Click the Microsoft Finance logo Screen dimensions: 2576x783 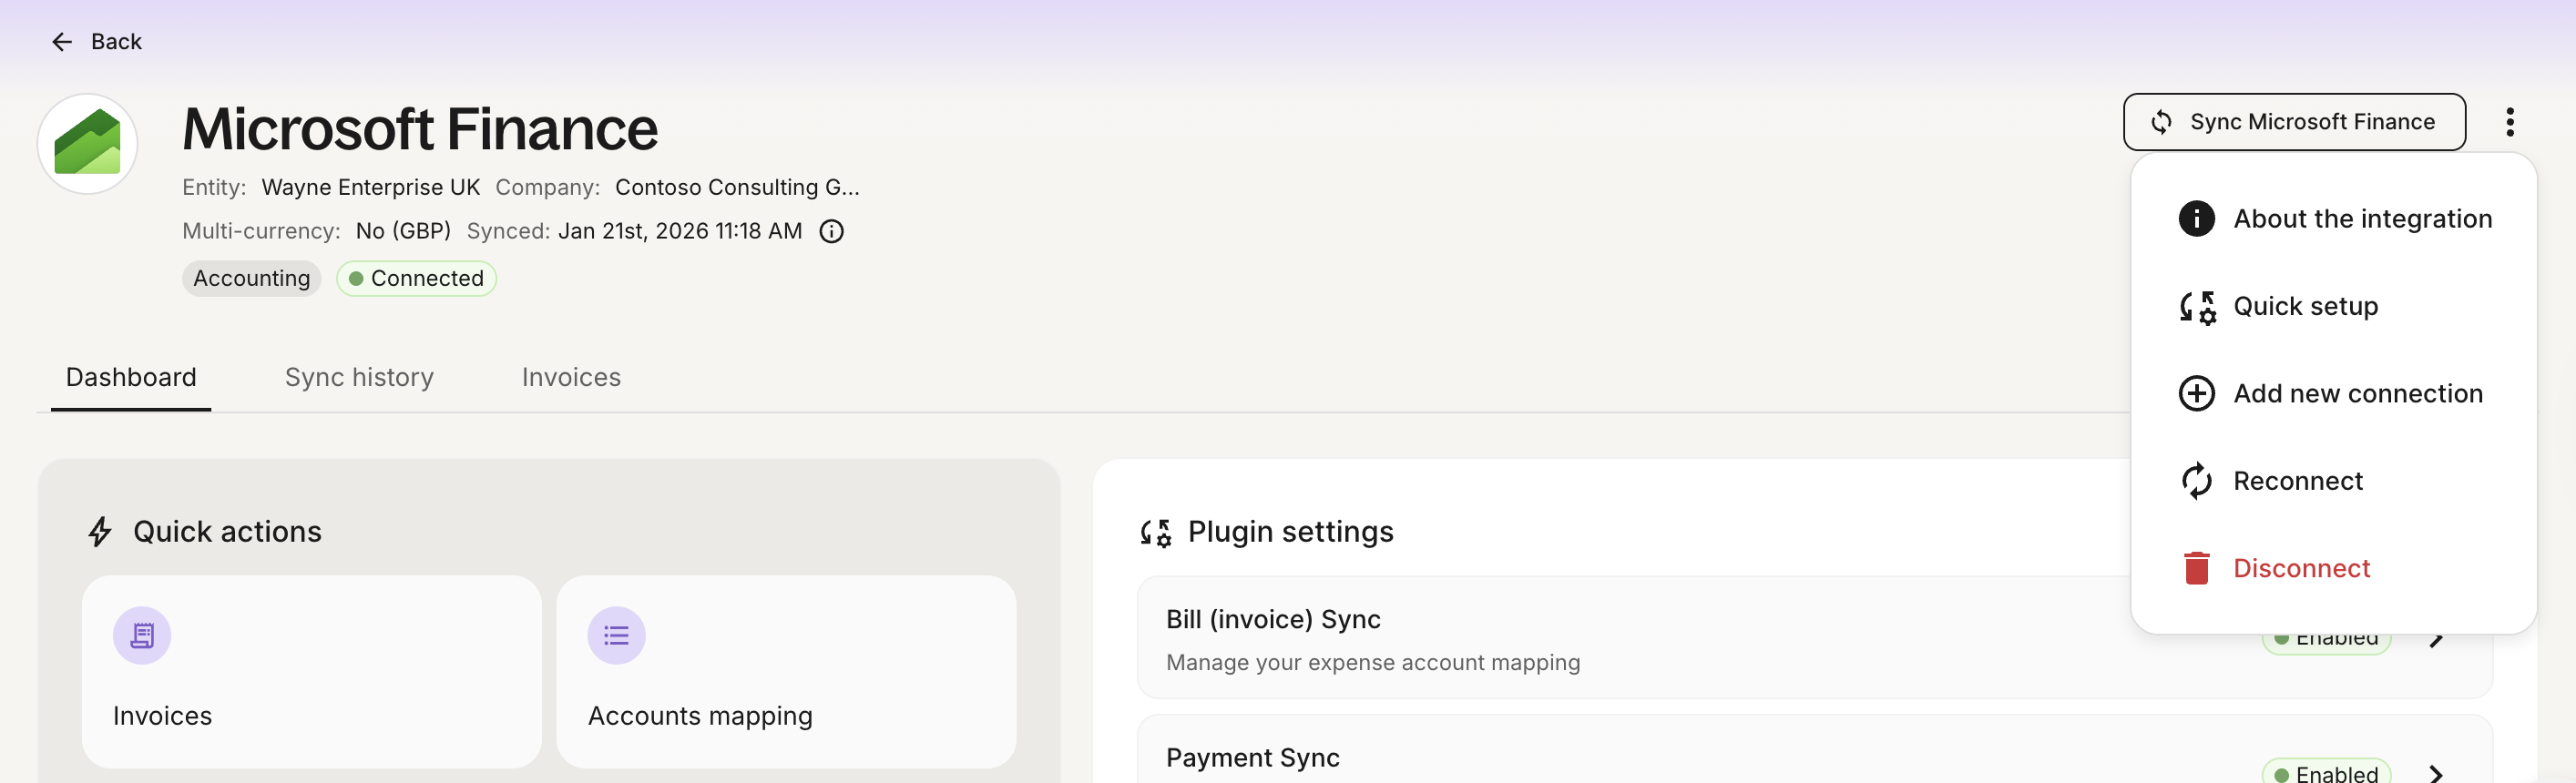coord(88,144)
